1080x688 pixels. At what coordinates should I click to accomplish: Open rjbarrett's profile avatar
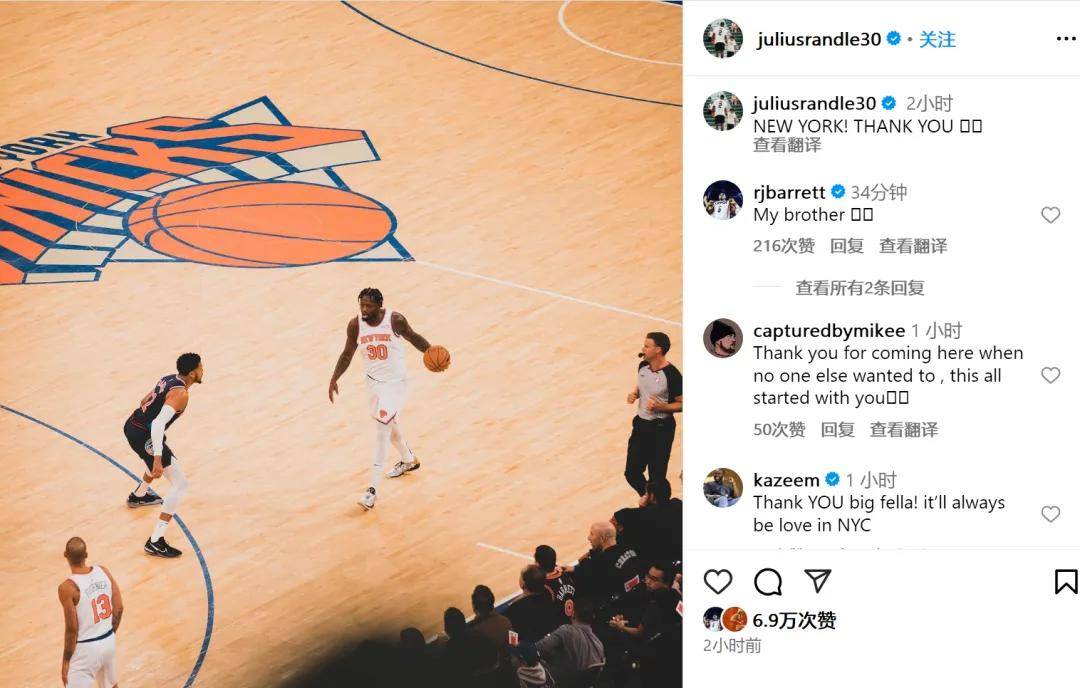coord(723,200)
